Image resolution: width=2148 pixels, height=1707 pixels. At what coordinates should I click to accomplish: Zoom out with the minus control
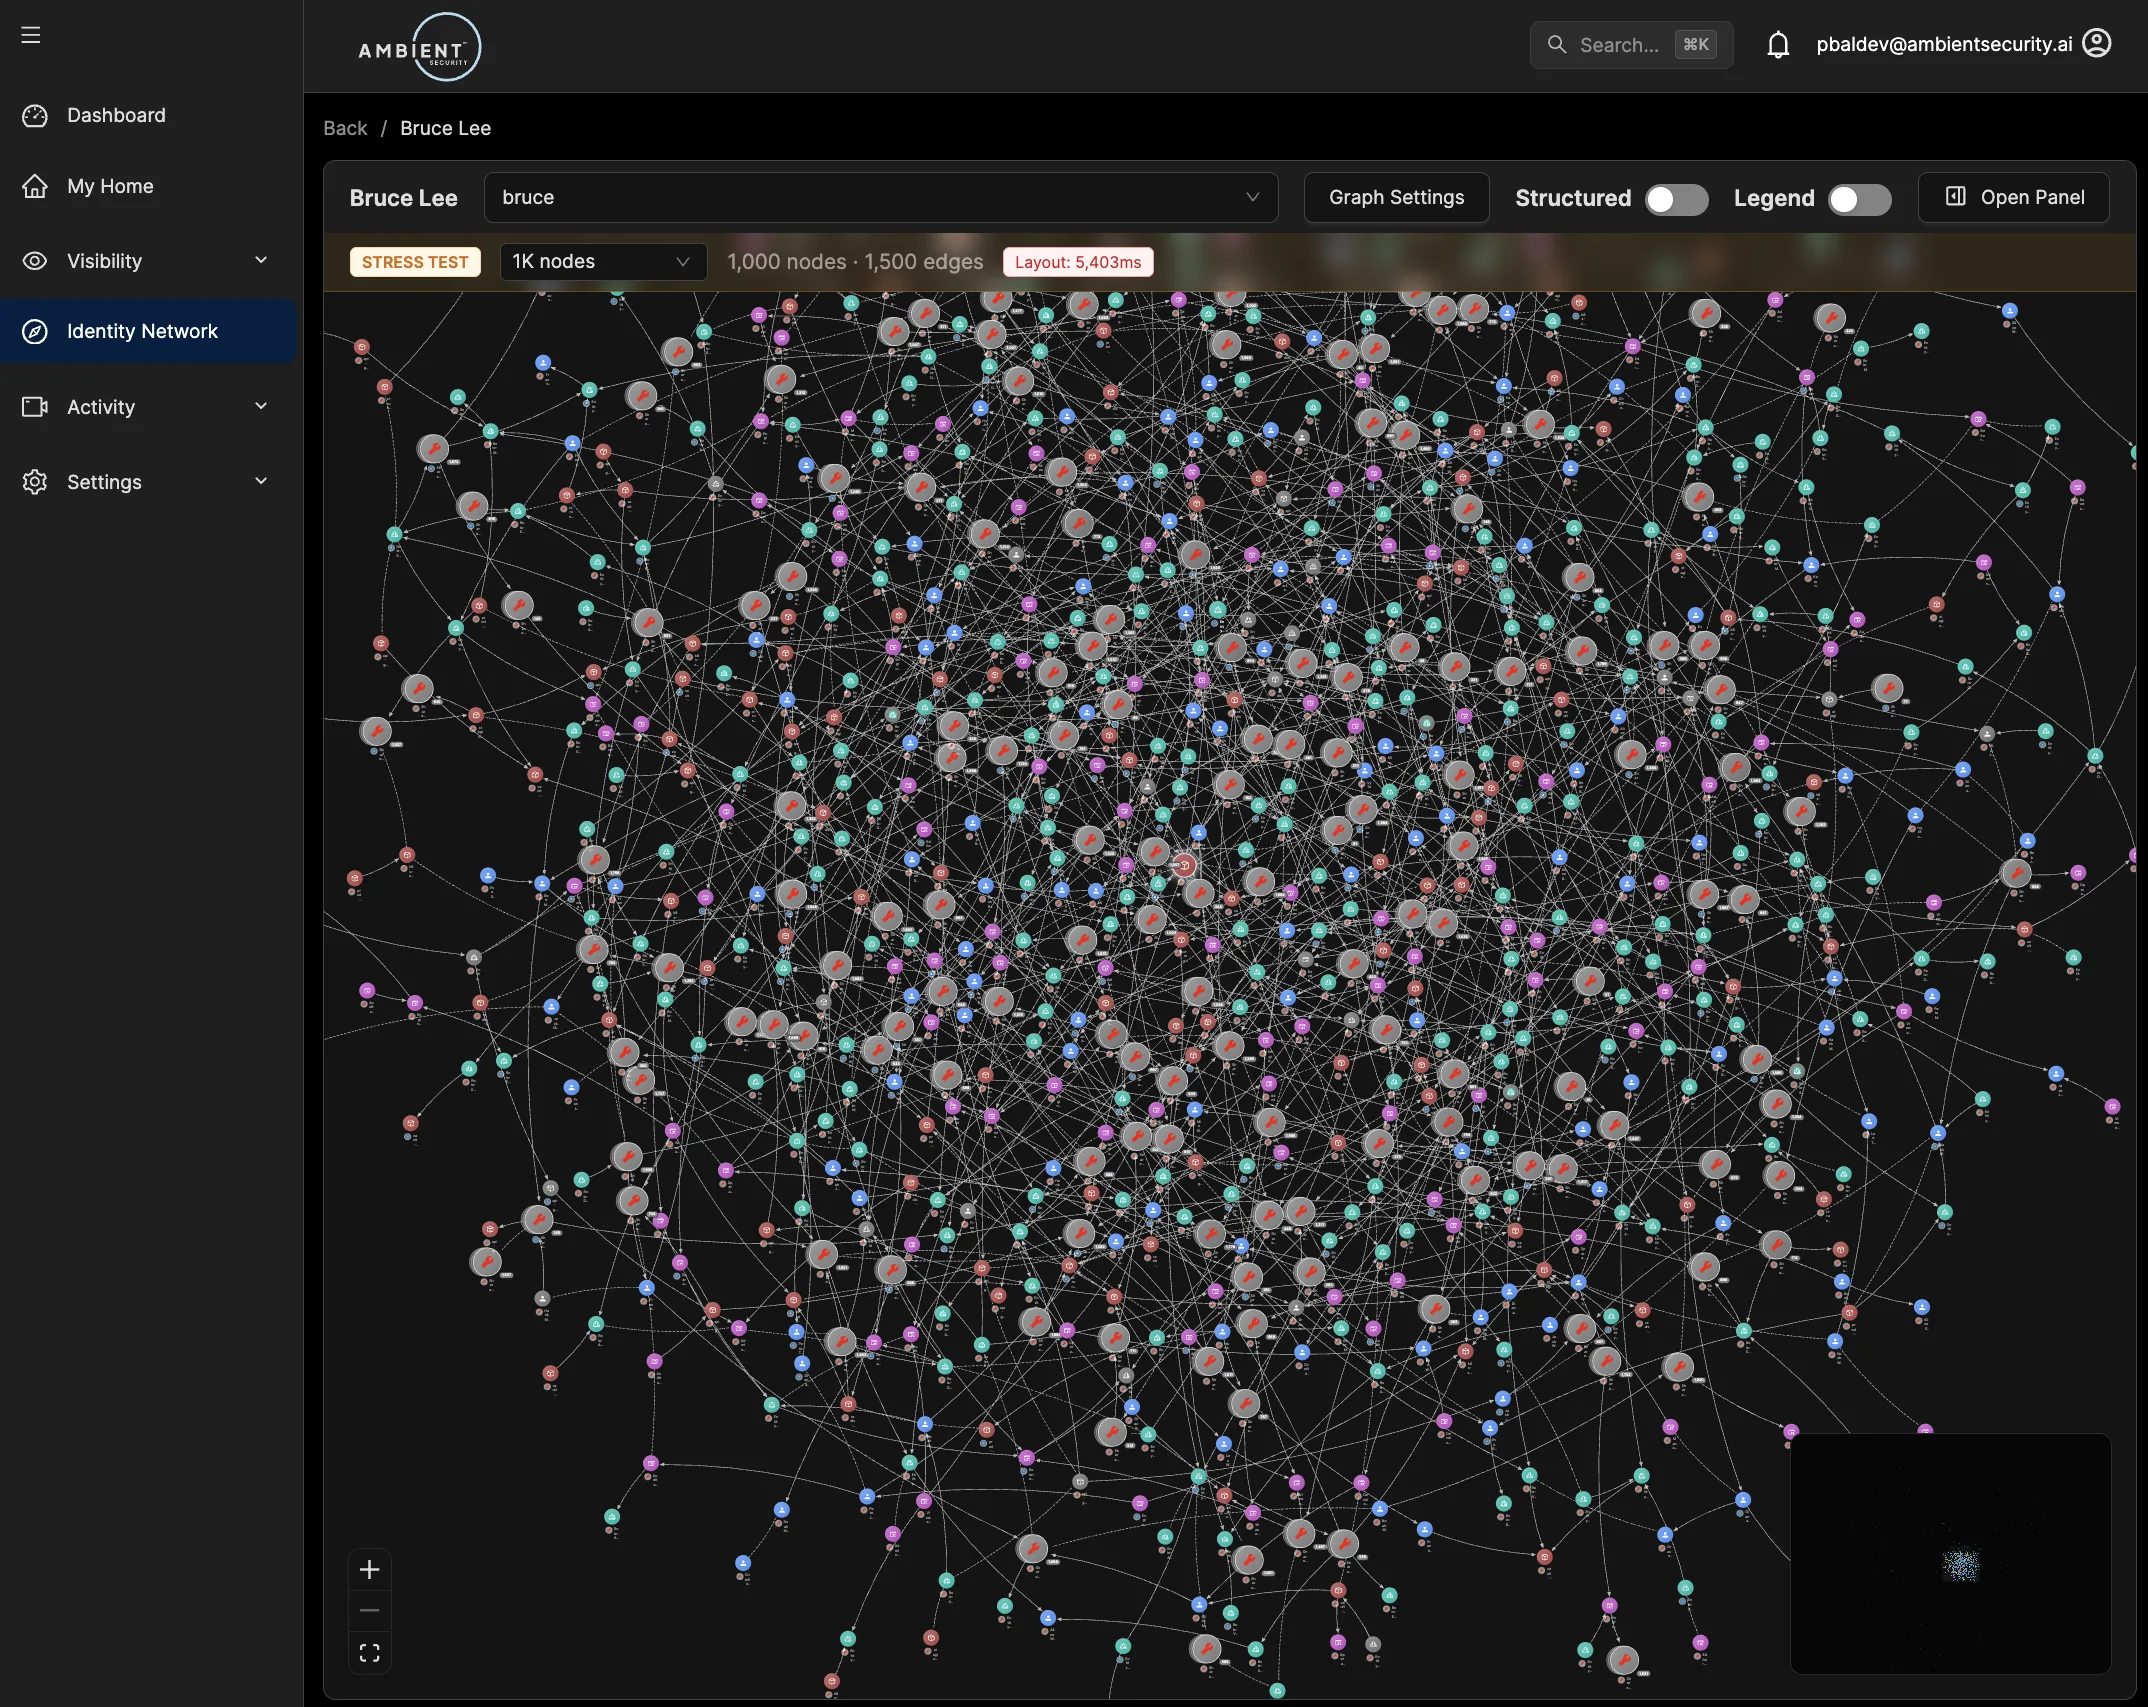(369, 1610)
